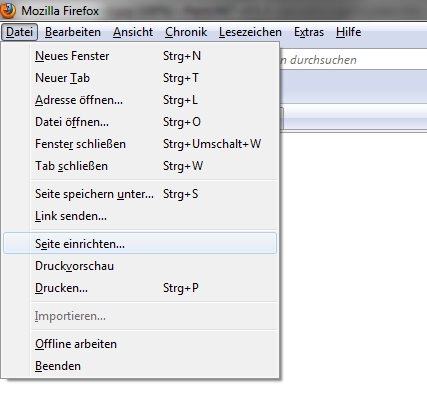The height and width of the screenshot is (408, 427).
Task: Select Tab schließen entry
Action: [140, 166]
